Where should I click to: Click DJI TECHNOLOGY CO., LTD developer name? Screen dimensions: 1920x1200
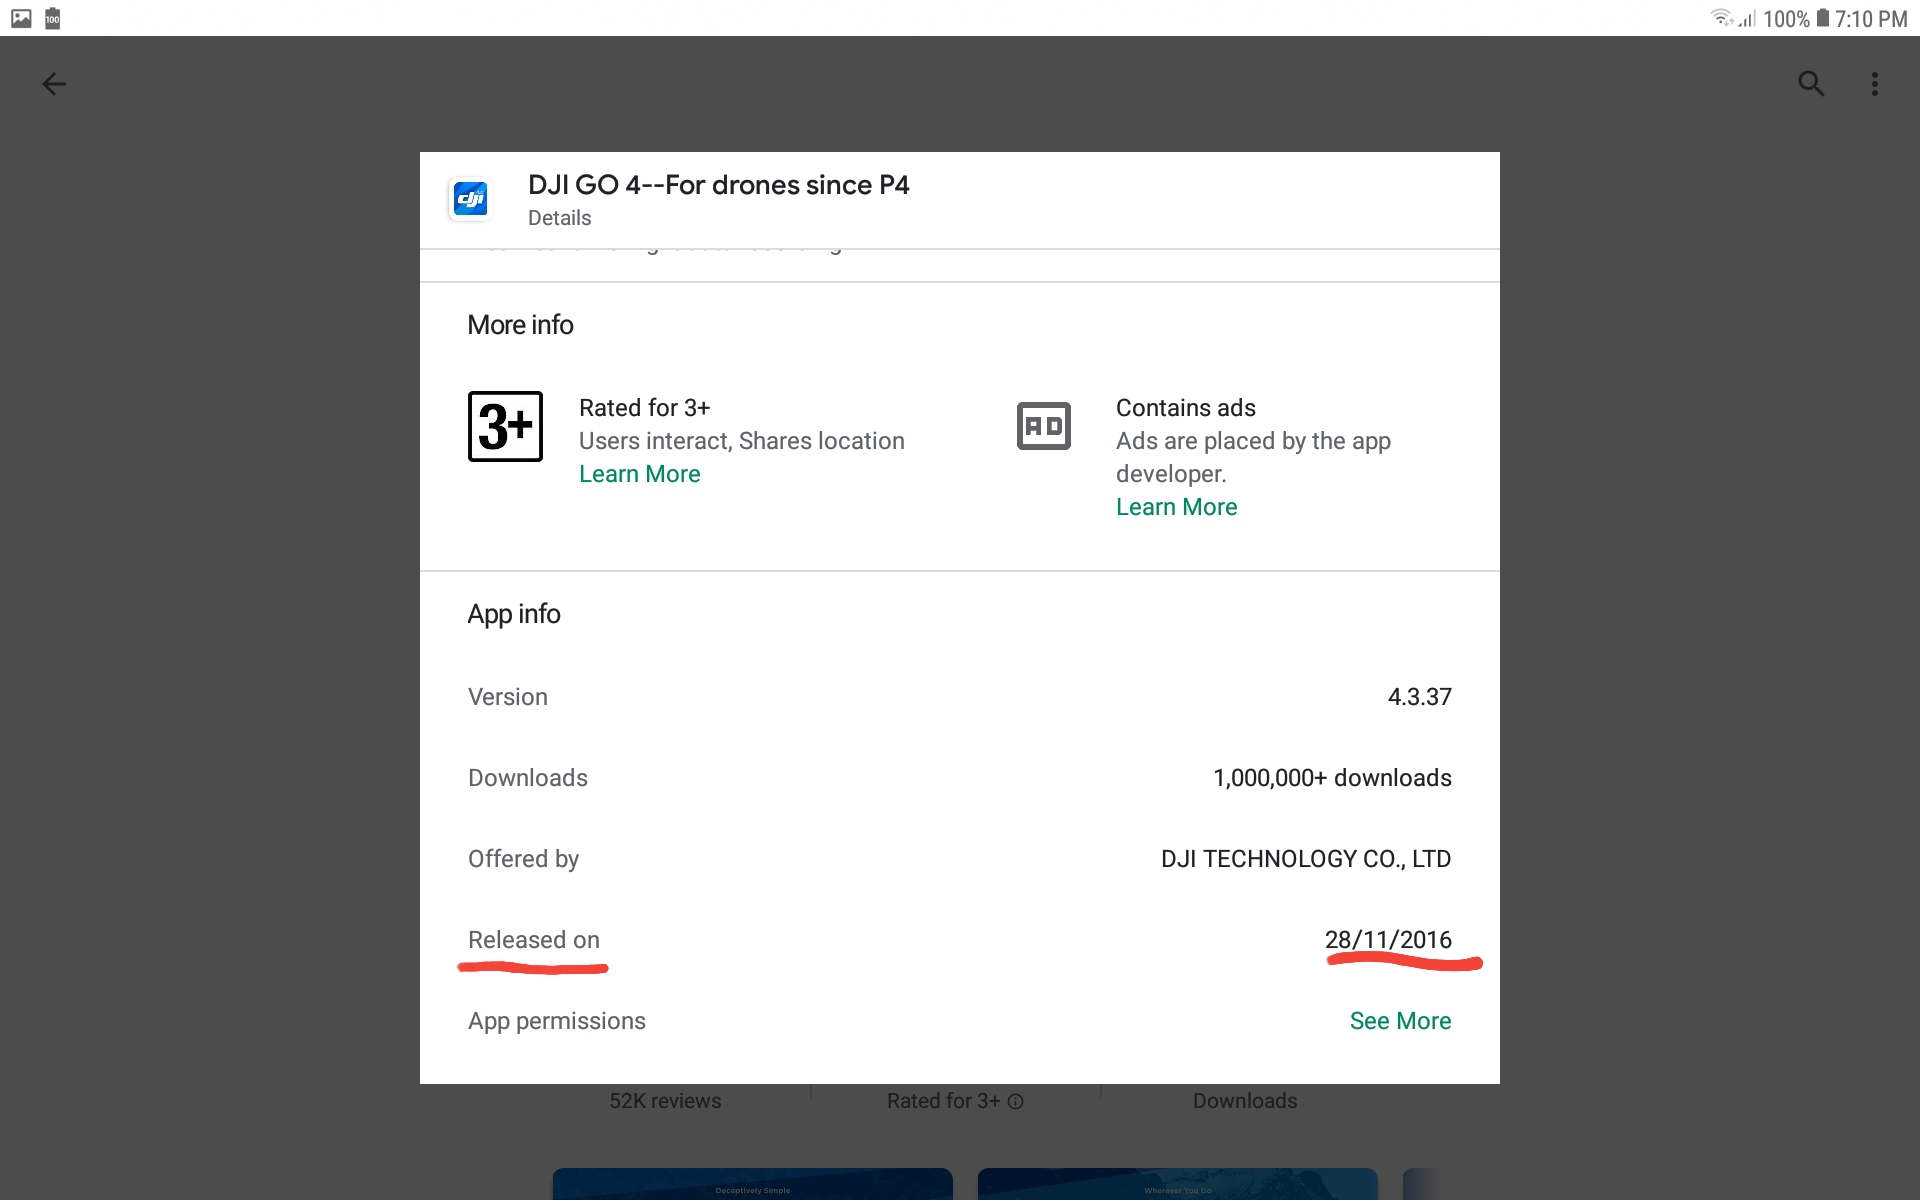point(1306,859)
